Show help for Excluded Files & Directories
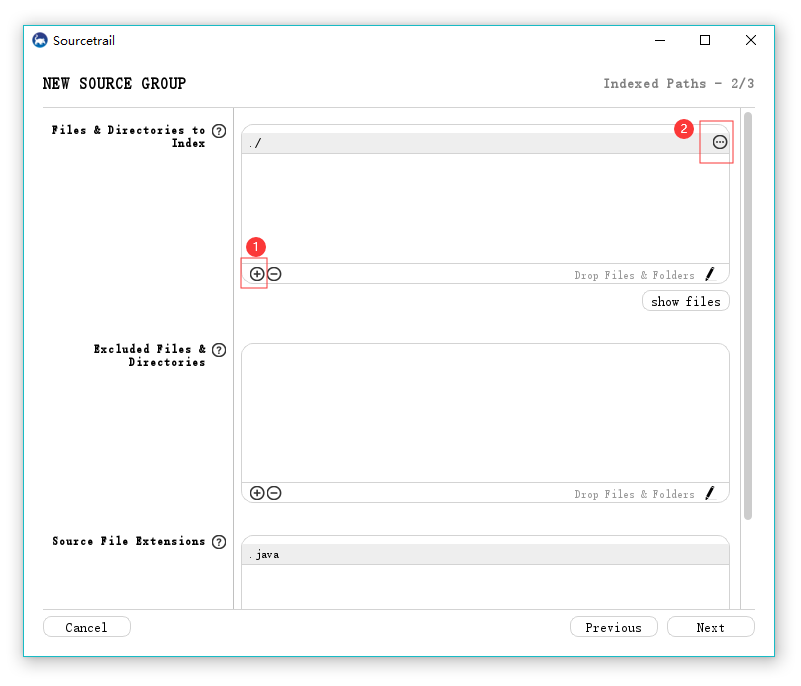The width and height of the screenshot is (801, 686). pos(219,350)
